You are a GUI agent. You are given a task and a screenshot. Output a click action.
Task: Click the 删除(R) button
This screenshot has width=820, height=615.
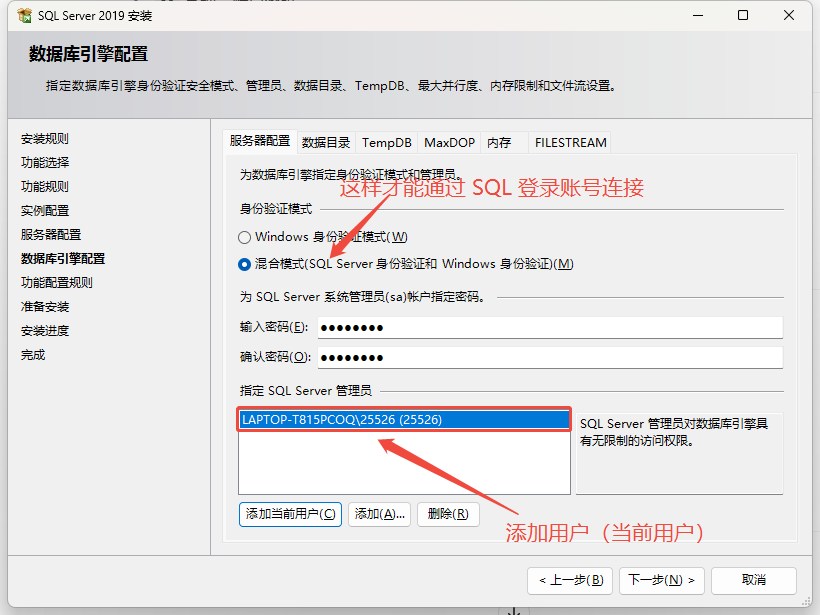pyautogui.click(x=448, y=515)
